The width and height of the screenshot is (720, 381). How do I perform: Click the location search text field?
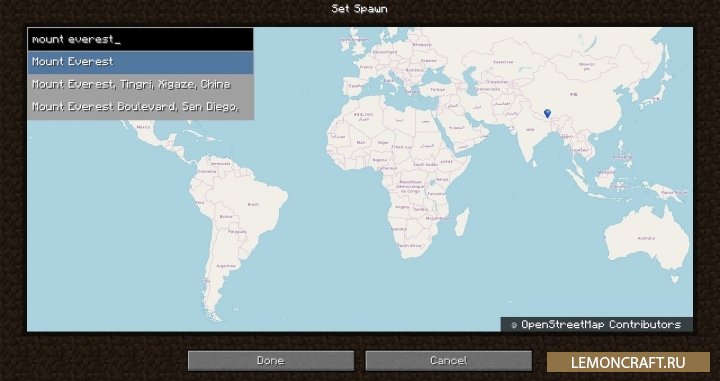click(141, 39)
